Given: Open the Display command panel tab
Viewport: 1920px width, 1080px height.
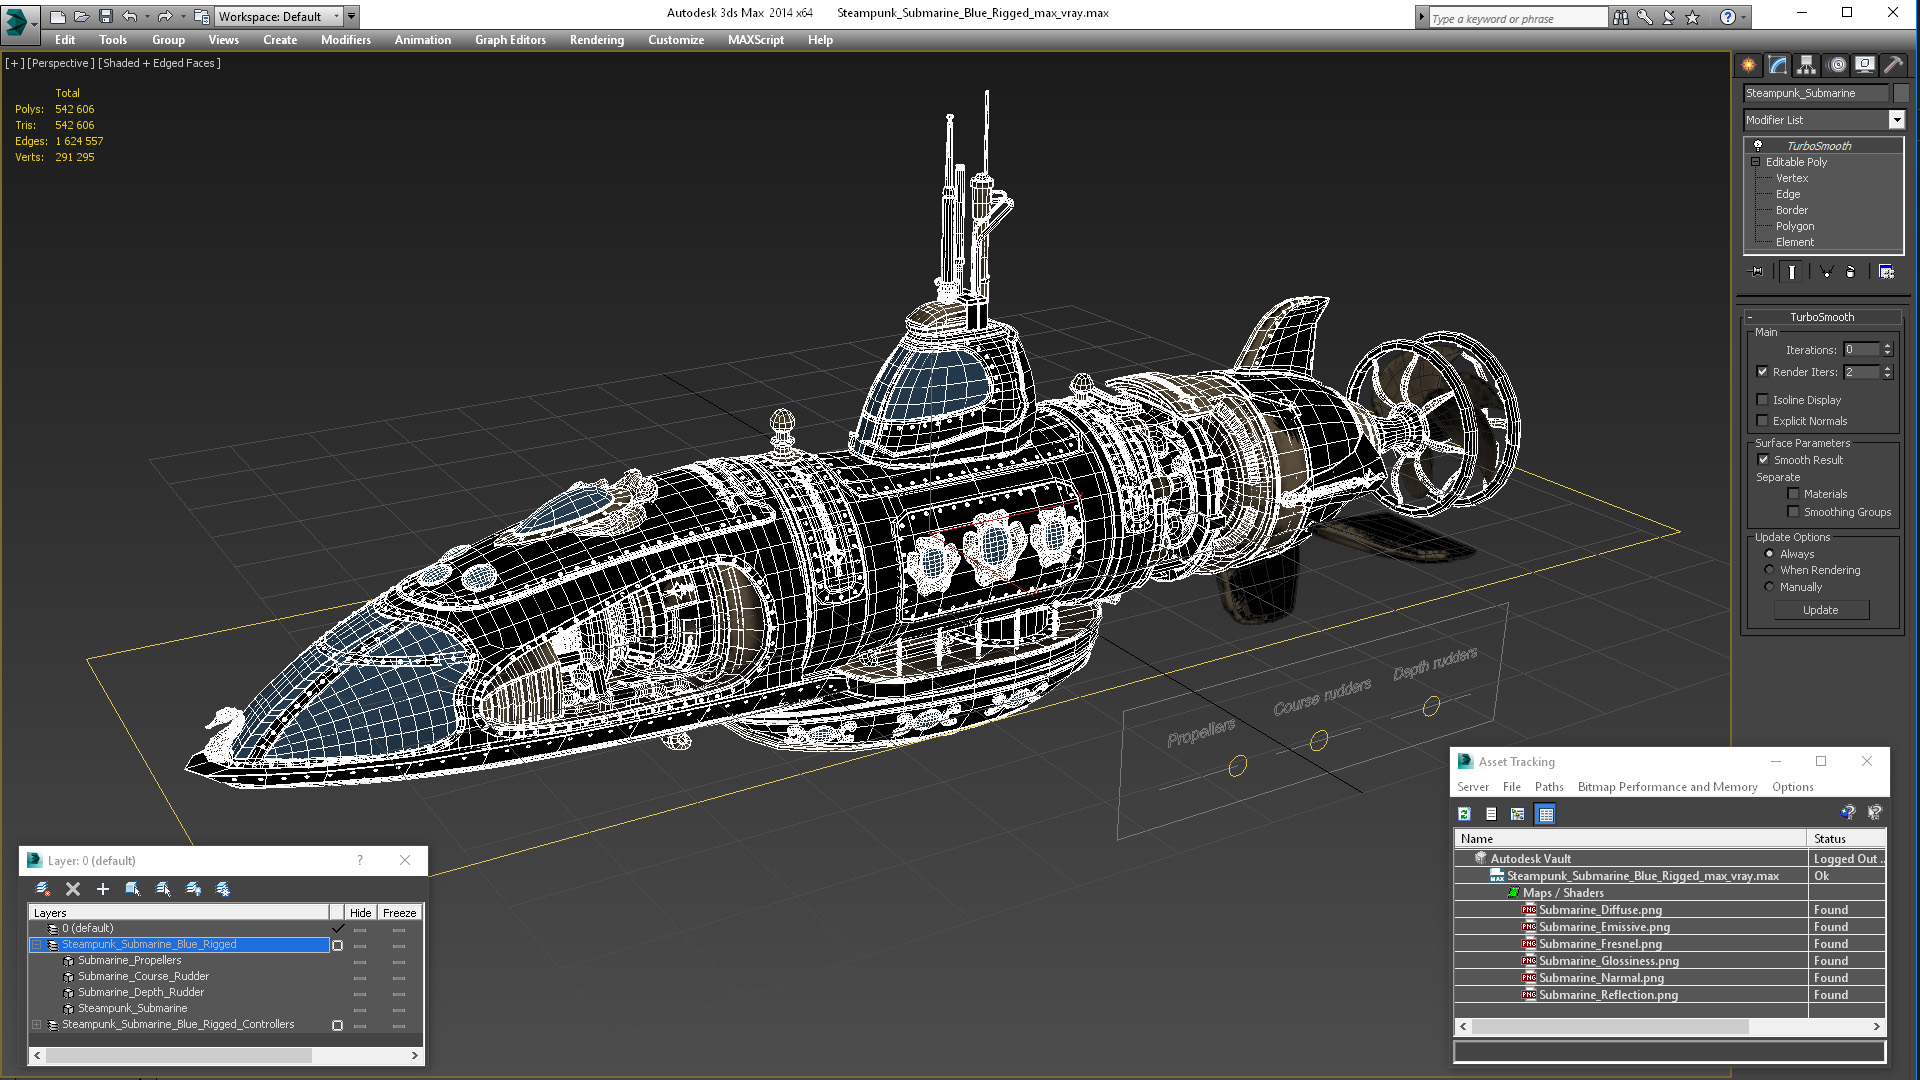Looking at the screenshot, I should (x=1865, y=65).
